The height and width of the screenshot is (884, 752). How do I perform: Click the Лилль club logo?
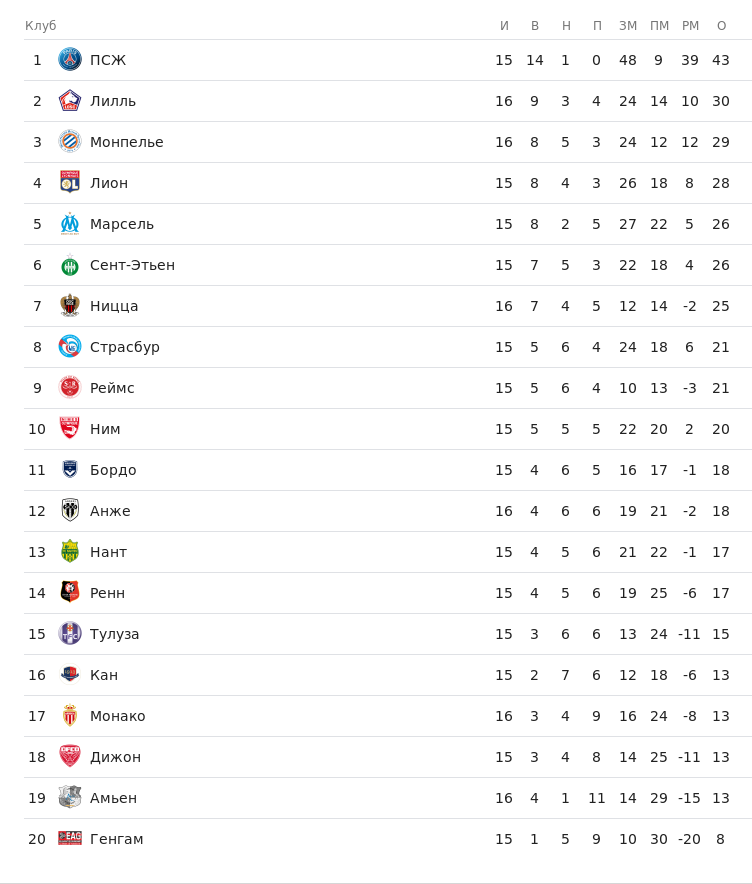pos(70,101)
